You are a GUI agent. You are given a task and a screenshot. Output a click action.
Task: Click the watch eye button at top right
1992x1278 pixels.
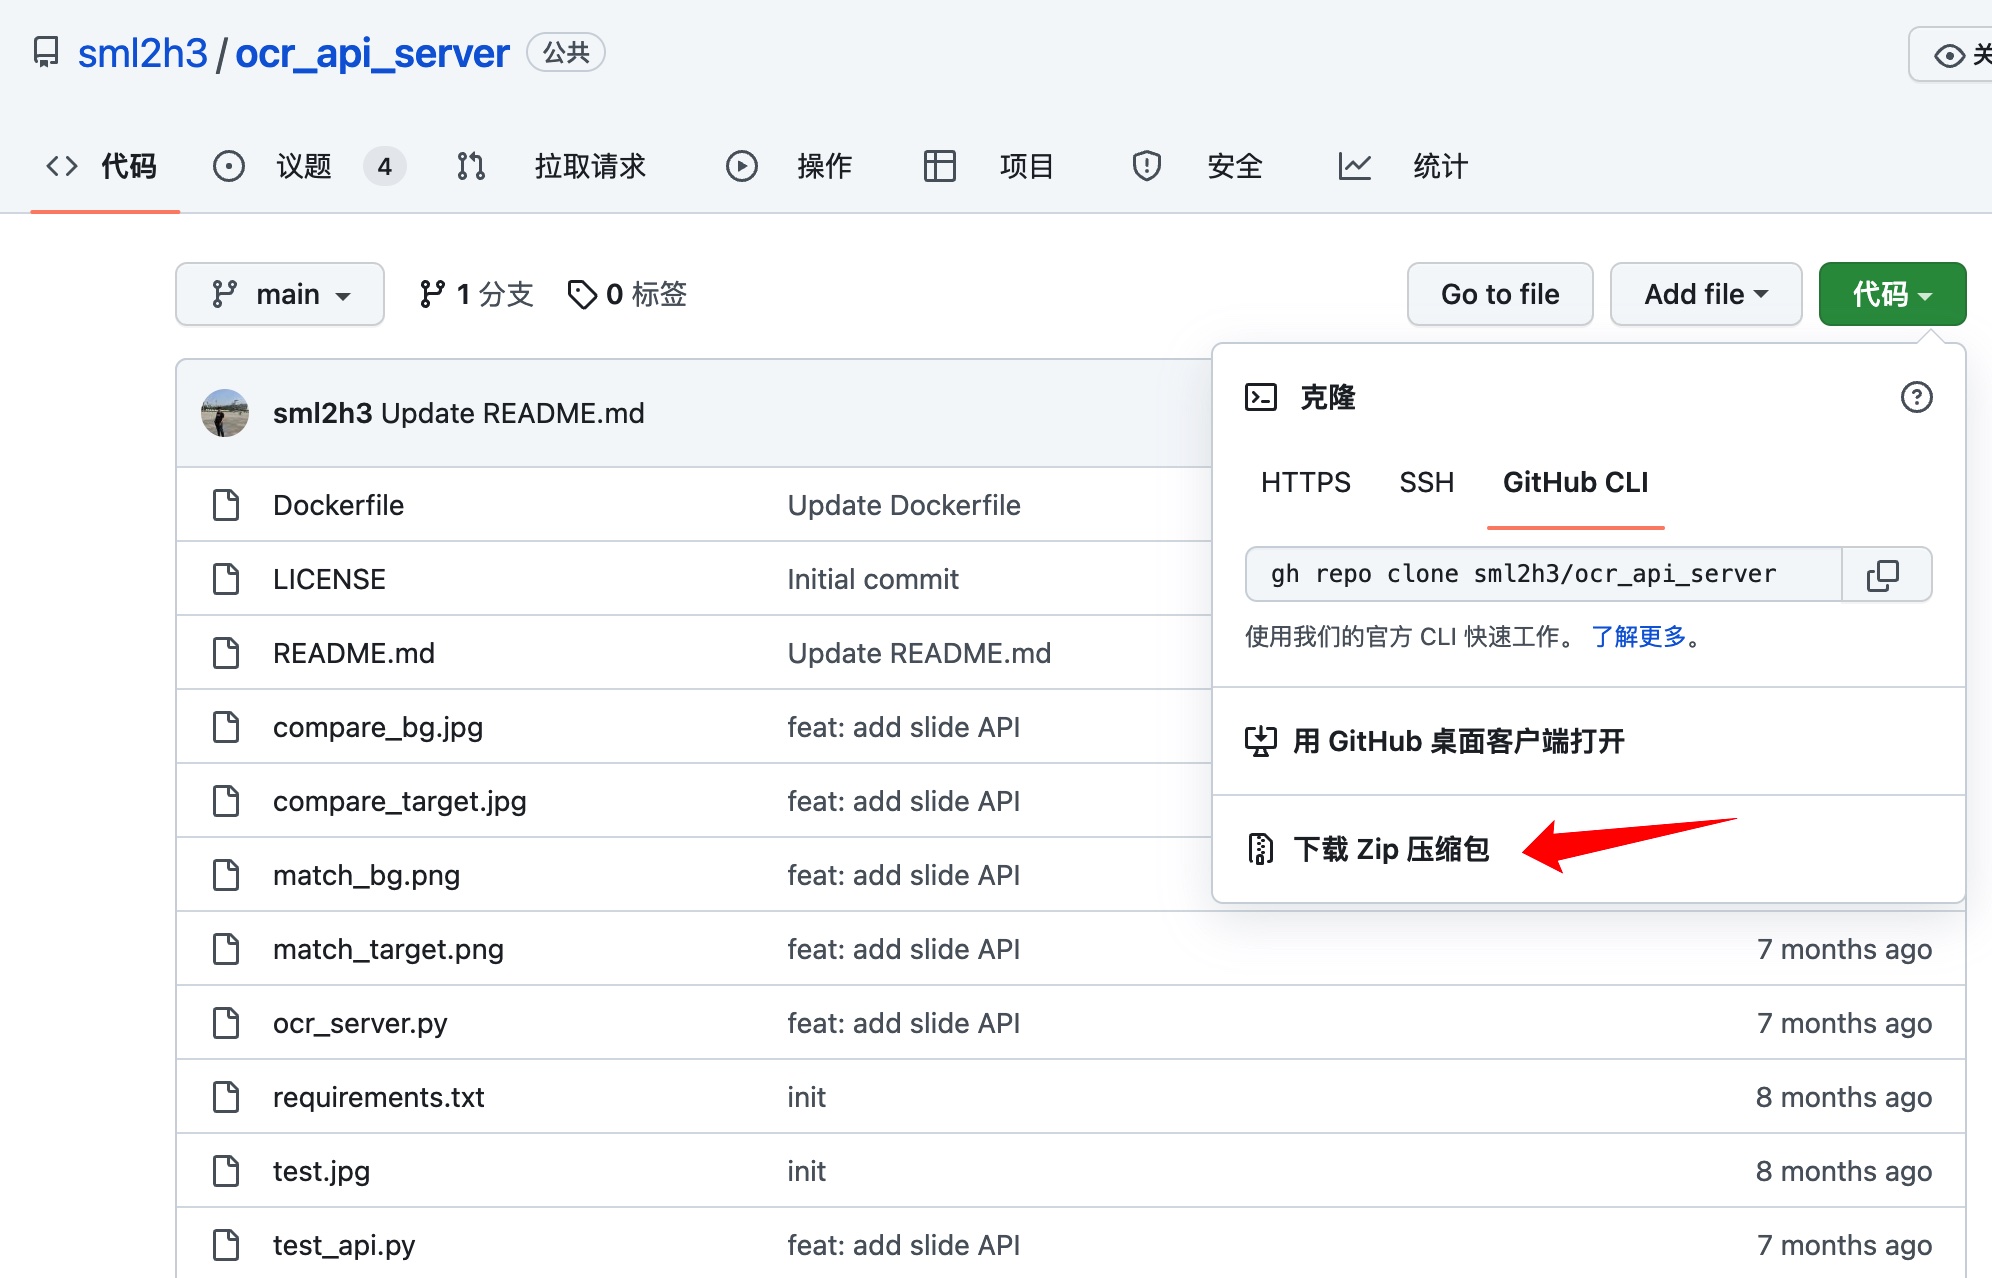1951,54
